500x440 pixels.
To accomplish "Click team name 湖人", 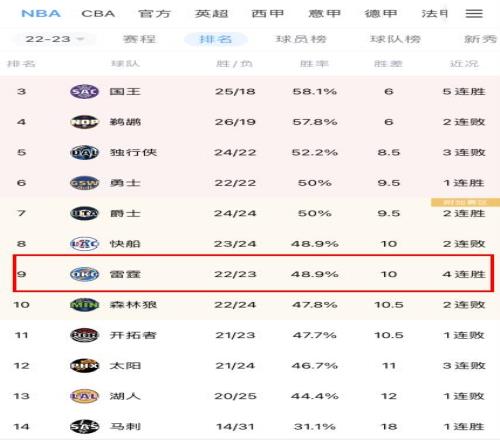I will 125,396.
